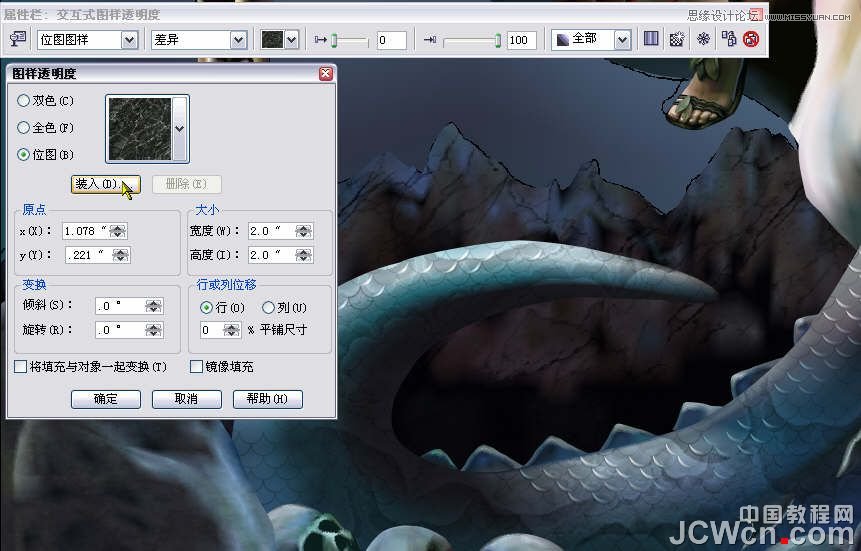Click the red Clear Transparency icon
The image size is (861, 551).
tap(751, 39)
